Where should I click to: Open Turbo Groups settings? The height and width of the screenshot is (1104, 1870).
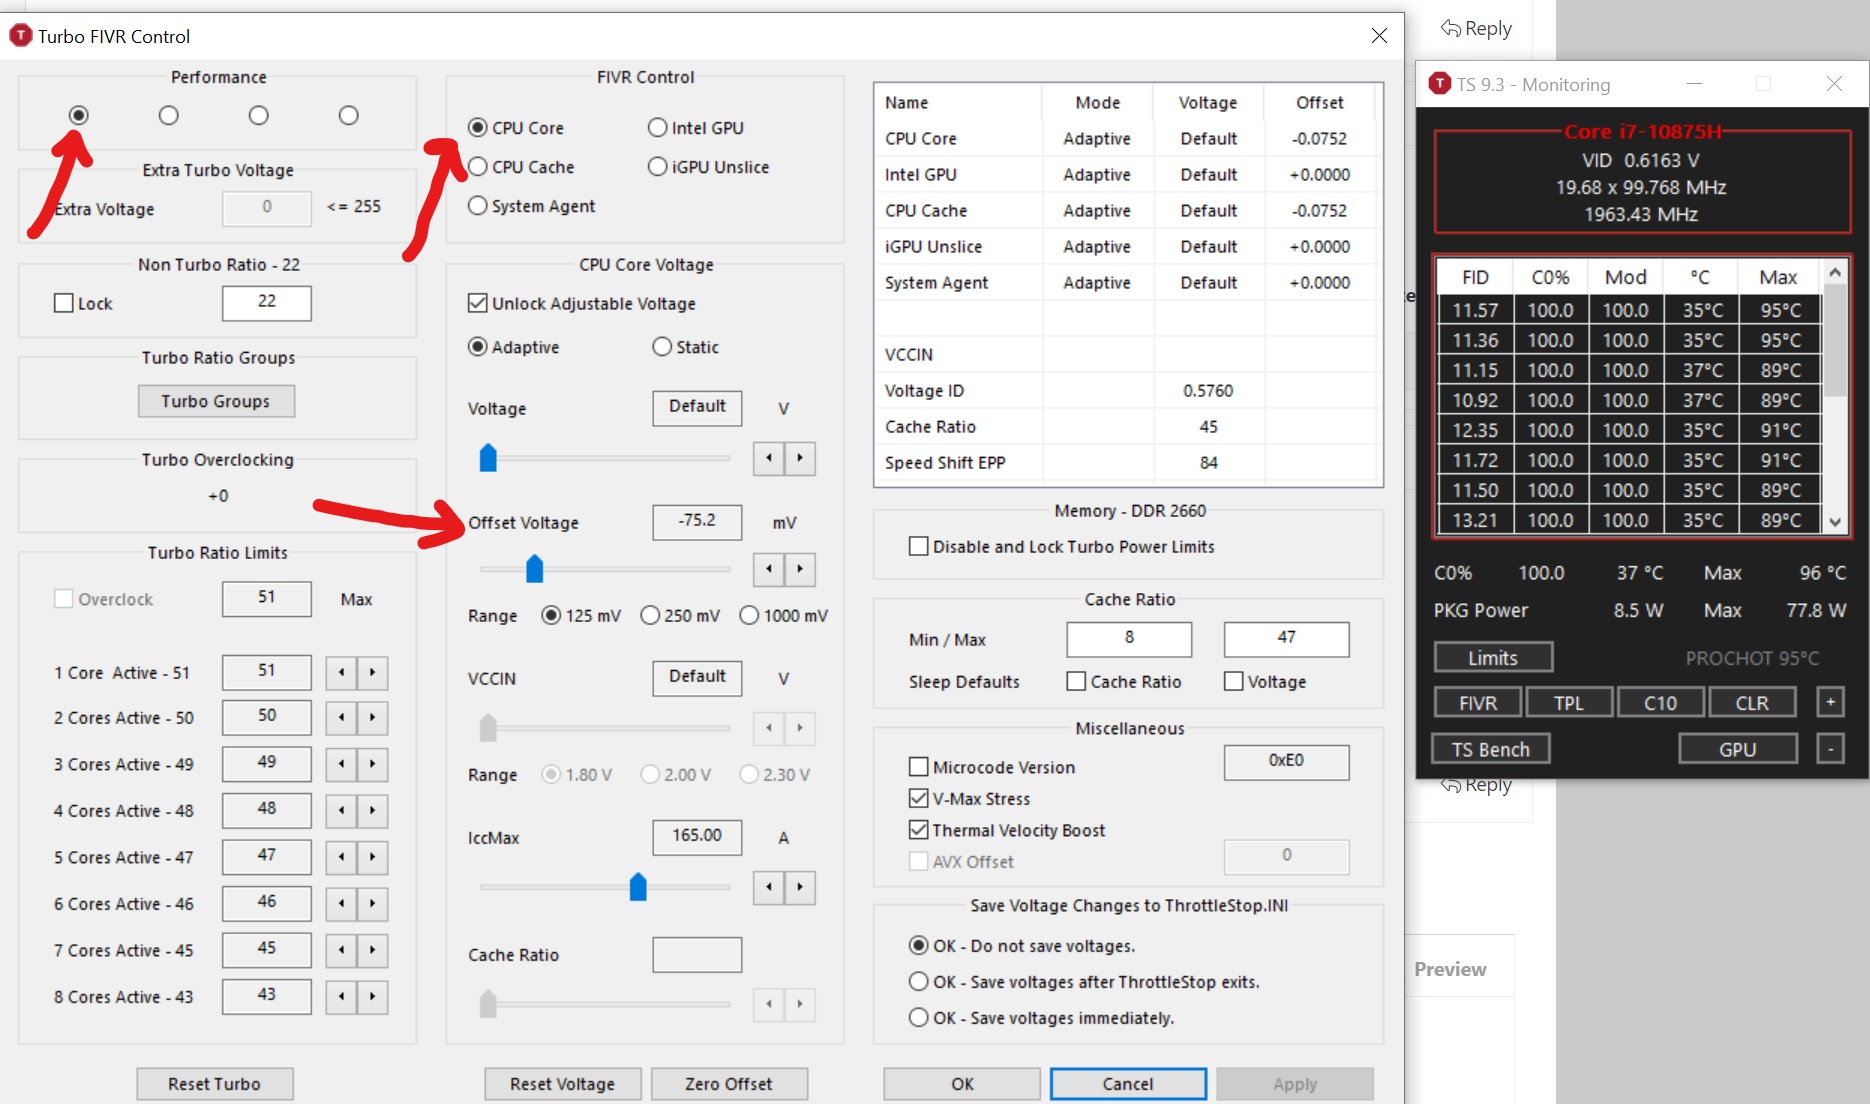click(216, 401)
